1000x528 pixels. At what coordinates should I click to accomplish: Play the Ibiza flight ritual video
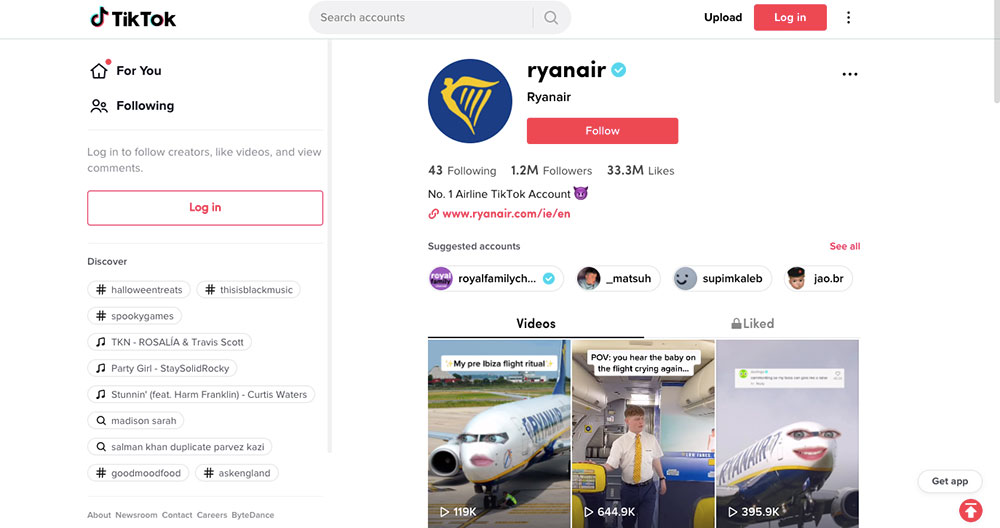[x=499, y=430]
